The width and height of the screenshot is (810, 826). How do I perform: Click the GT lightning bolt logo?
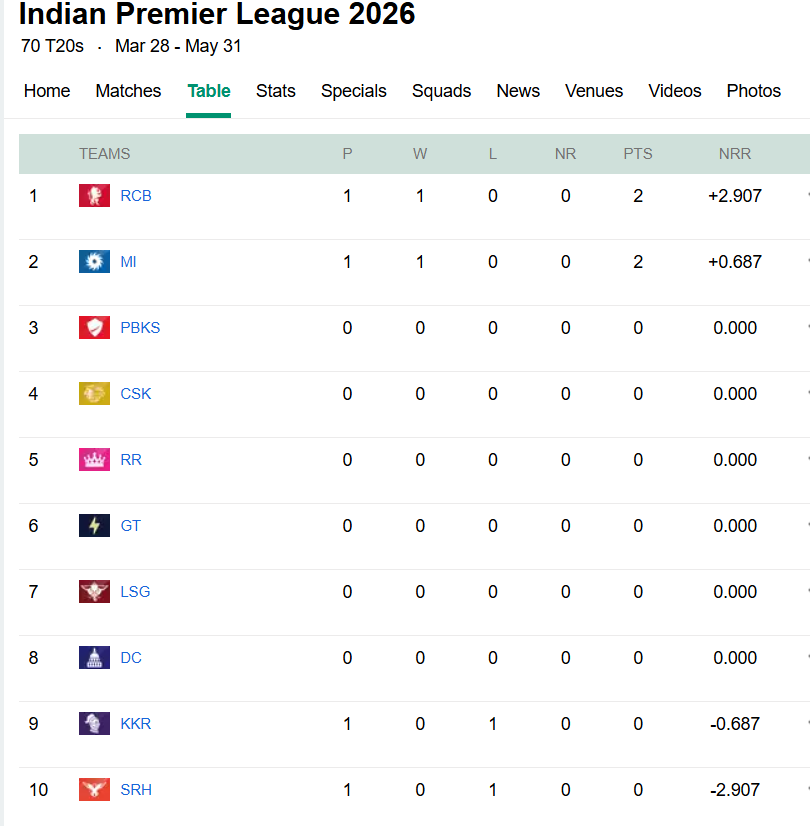[94, 525]
